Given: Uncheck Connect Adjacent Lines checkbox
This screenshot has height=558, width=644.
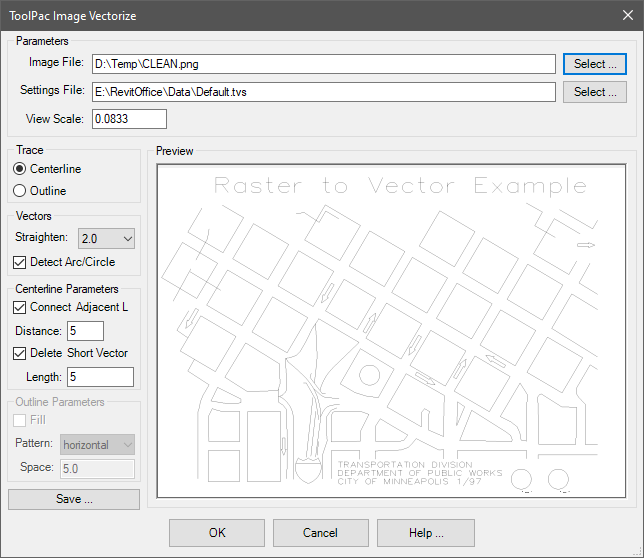Looking at the screenshot, I should pos(21,307).
